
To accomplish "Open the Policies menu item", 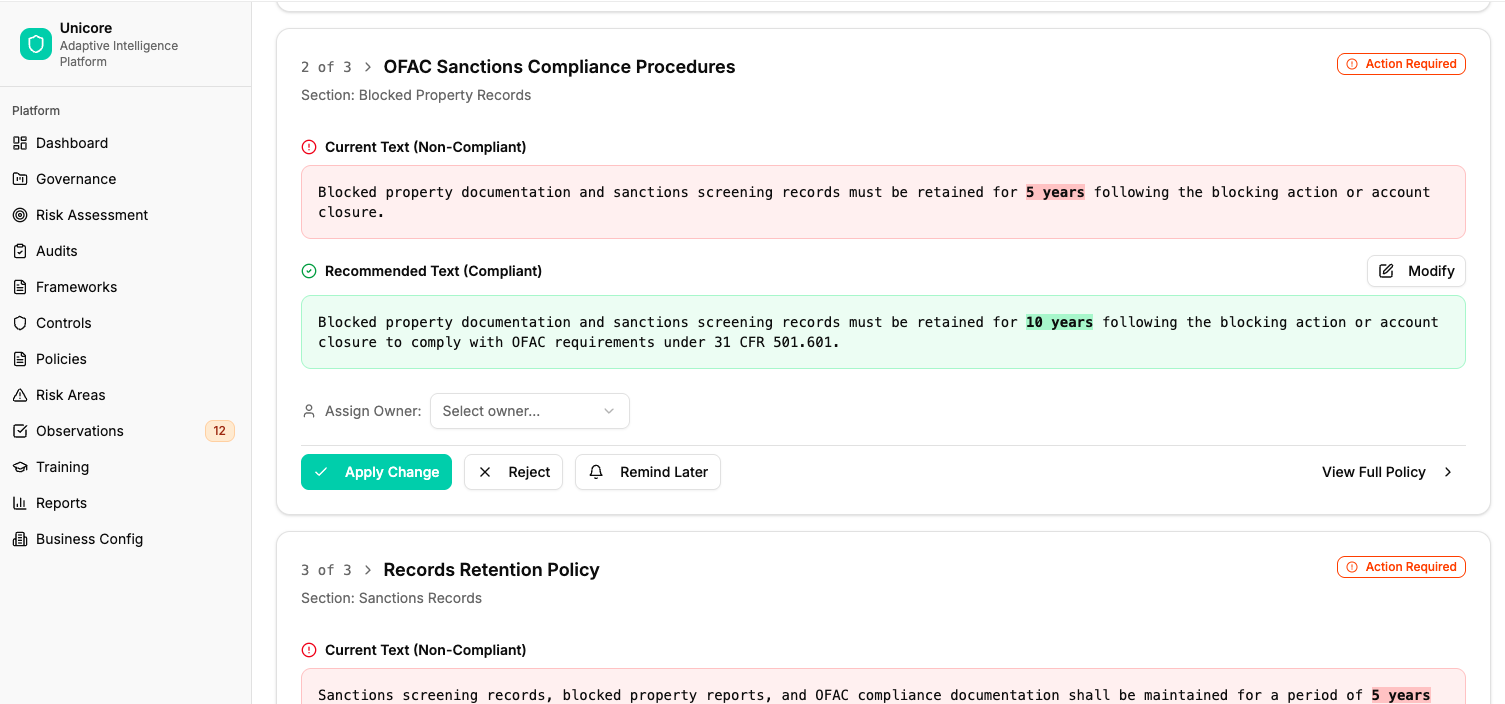I will pyautogui.click(x=61, y=359).
